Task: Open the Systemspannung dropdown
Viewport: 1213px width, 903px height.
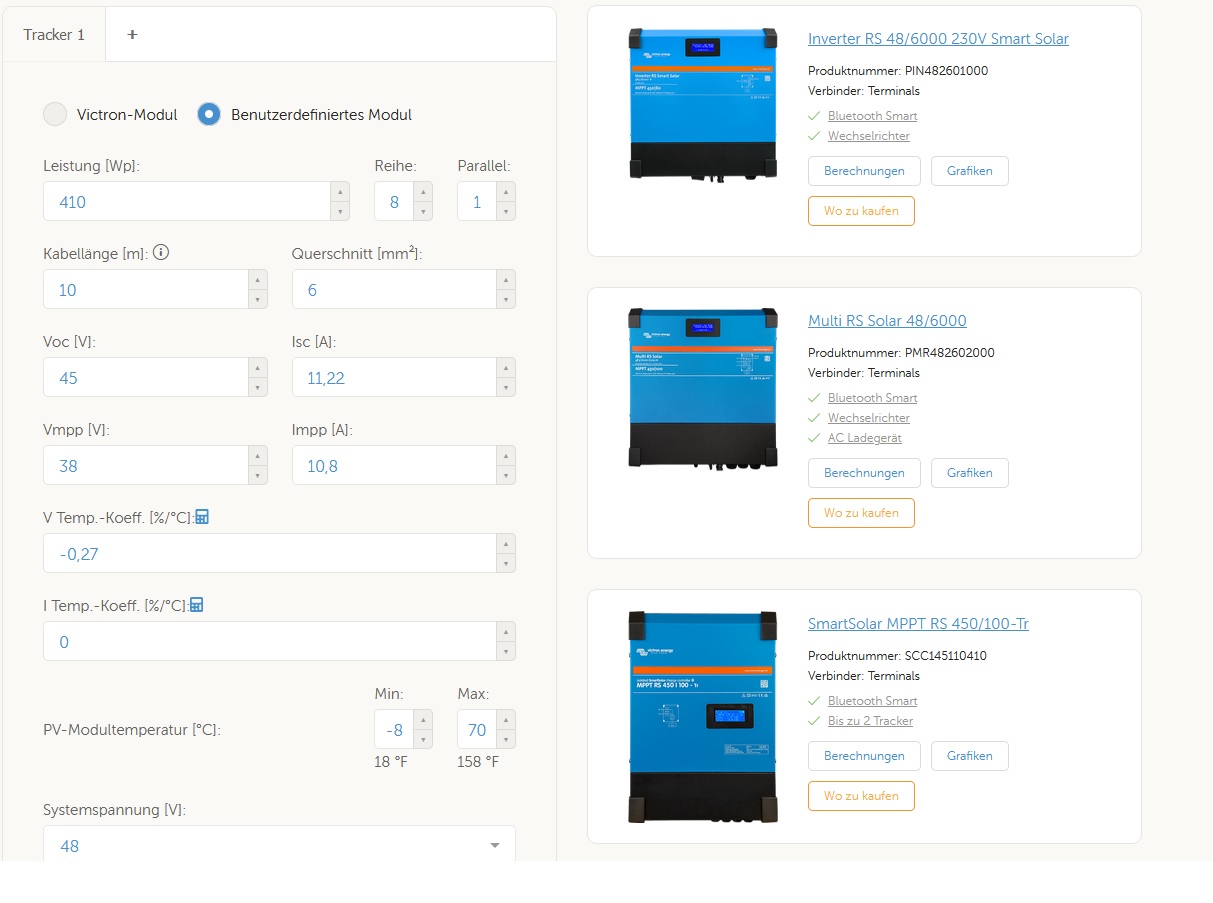Action: click(x=279, y=845)
